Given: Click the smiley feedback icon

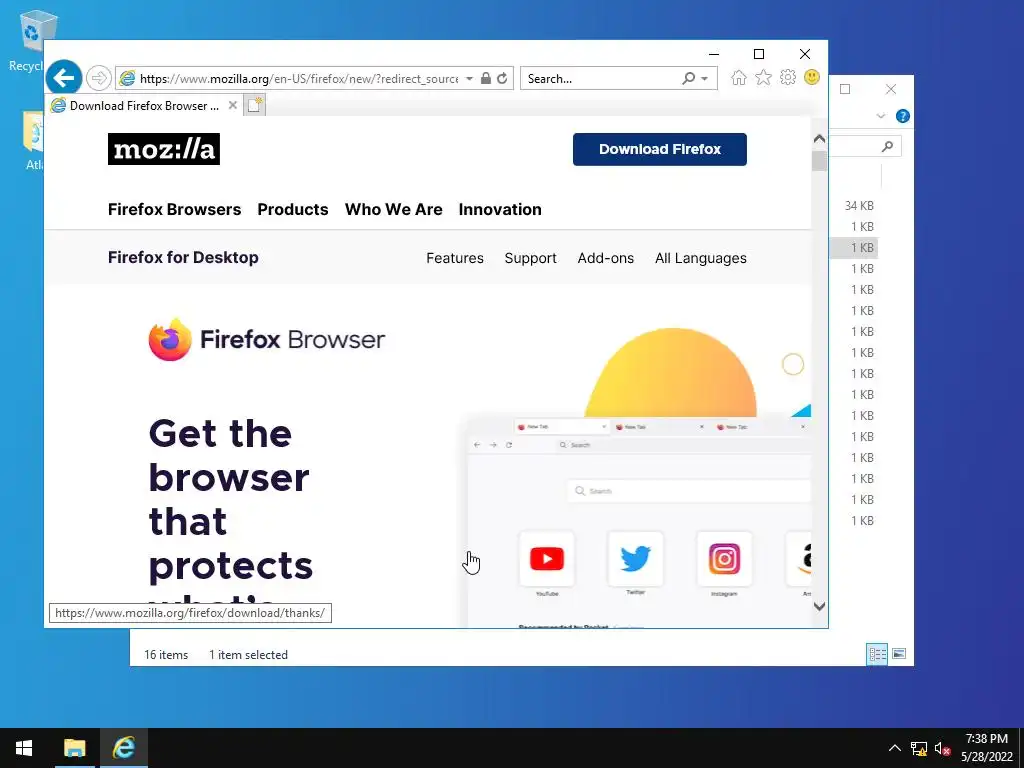Looking at the screenshot, I should [812, 78].
